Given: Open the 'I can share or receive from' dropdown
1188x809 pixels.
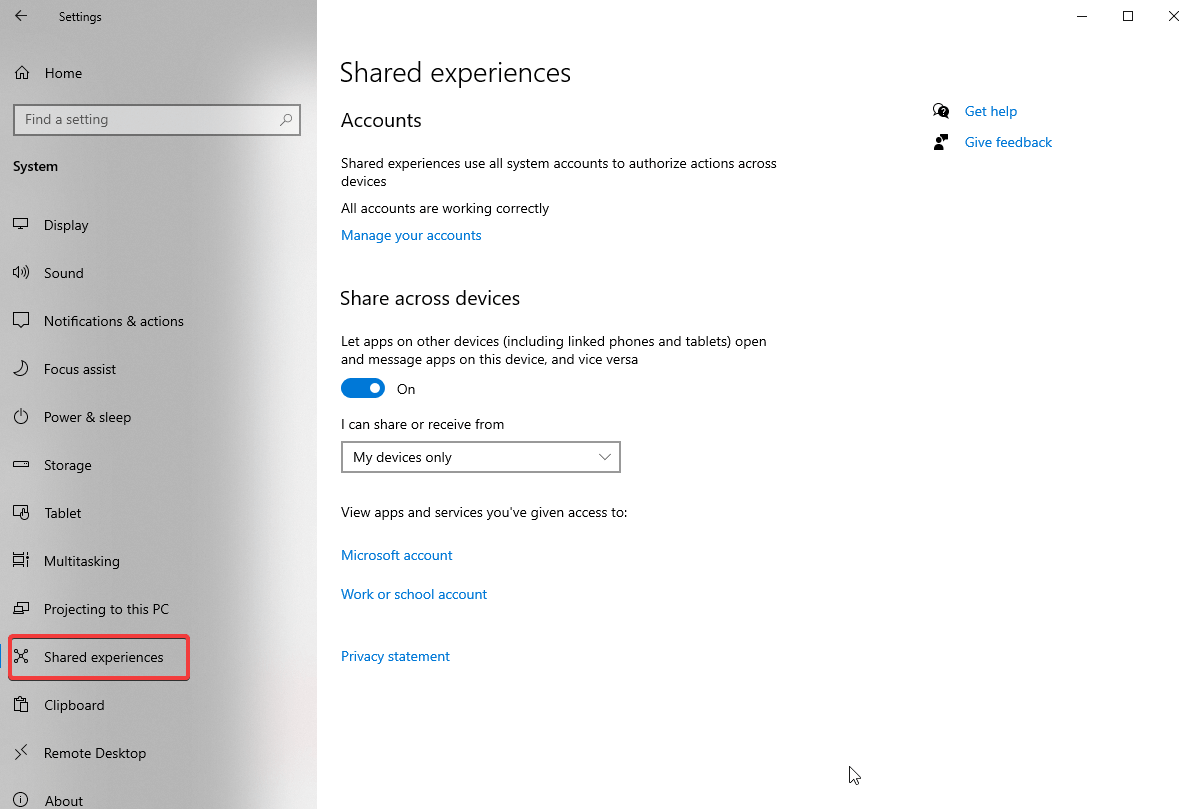Looking at the screenshot, I should (x=480, y=457).
